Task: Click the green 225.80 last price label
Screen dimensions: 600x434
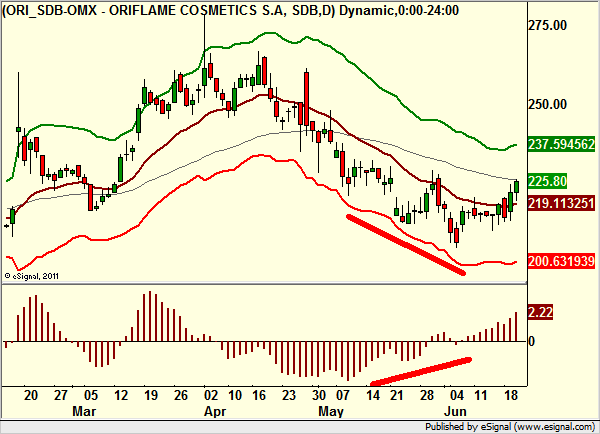Action: click(548, 181)
